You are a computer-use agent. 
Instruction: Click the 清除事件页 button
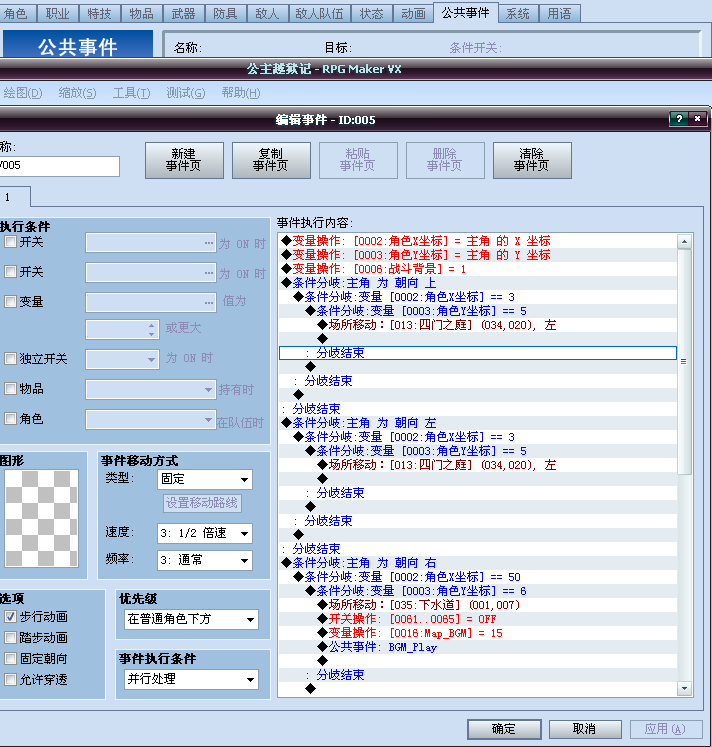pyautogui.click(x=532, y=160)
